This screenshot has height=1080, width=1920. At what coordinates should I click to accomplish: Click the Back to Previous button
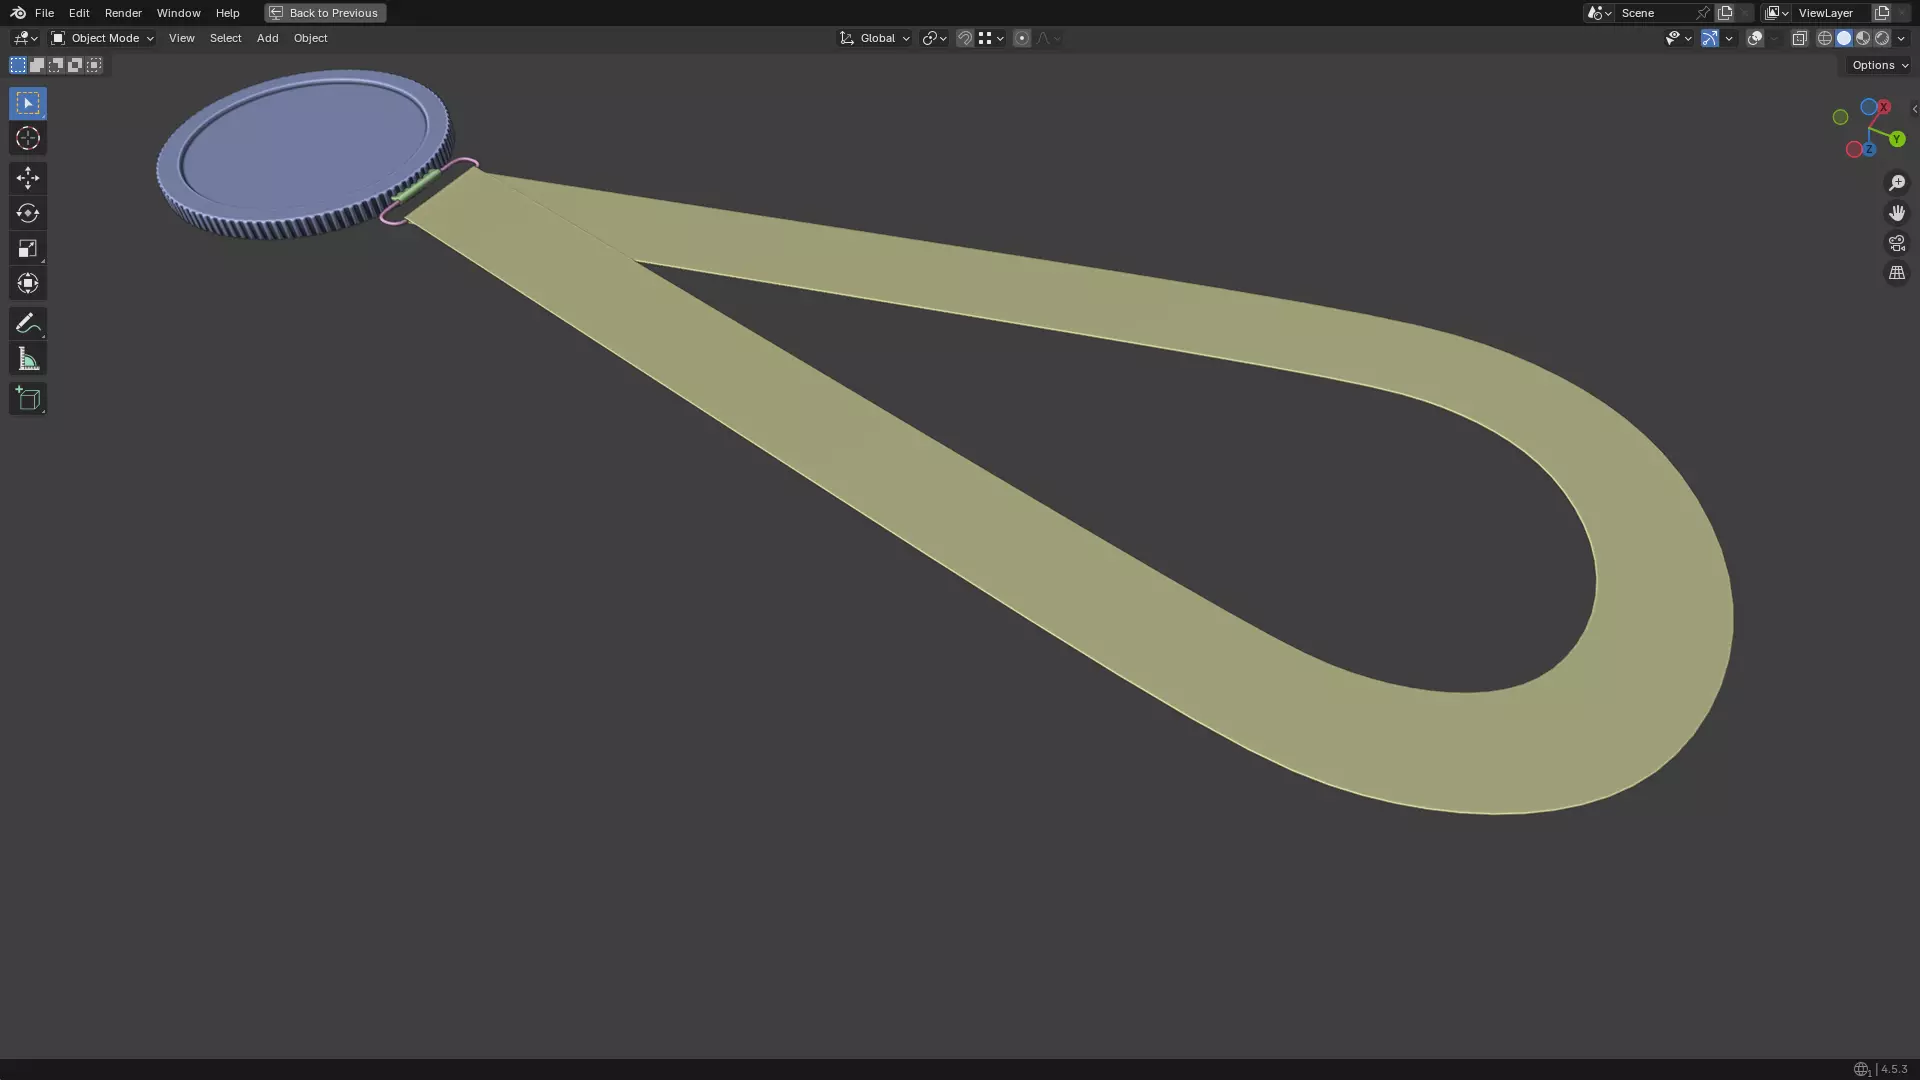point(325,13)
